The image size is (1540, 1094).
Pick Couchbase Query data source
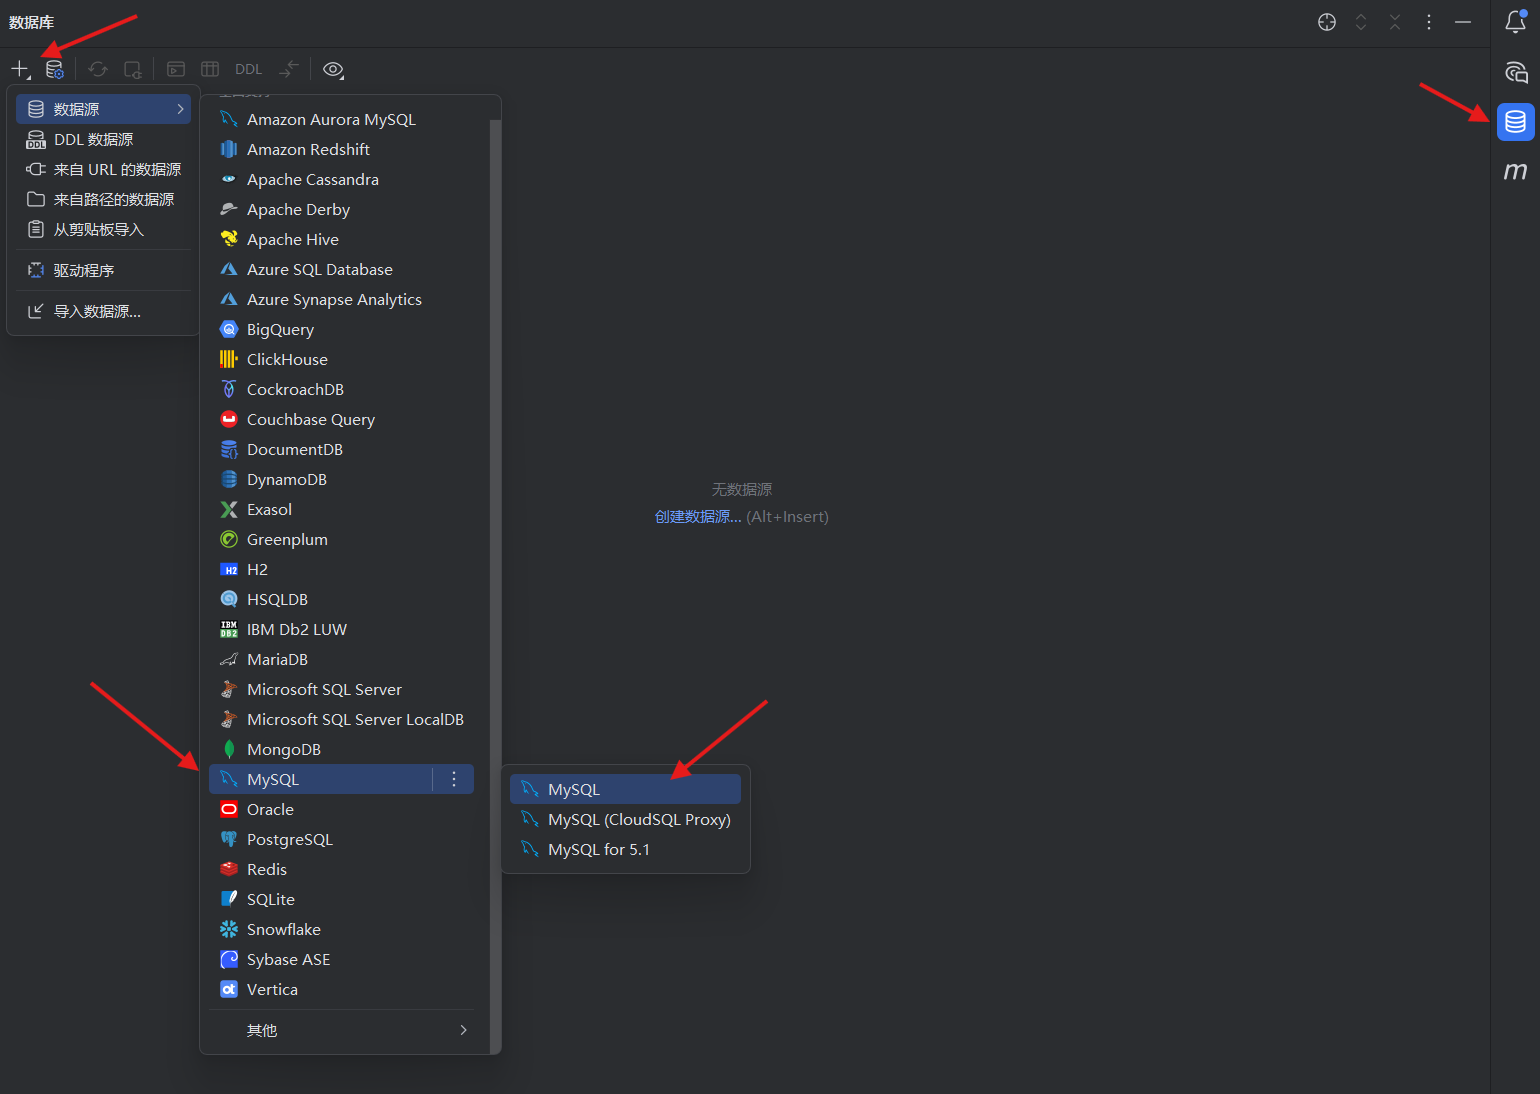coord(341,419)
